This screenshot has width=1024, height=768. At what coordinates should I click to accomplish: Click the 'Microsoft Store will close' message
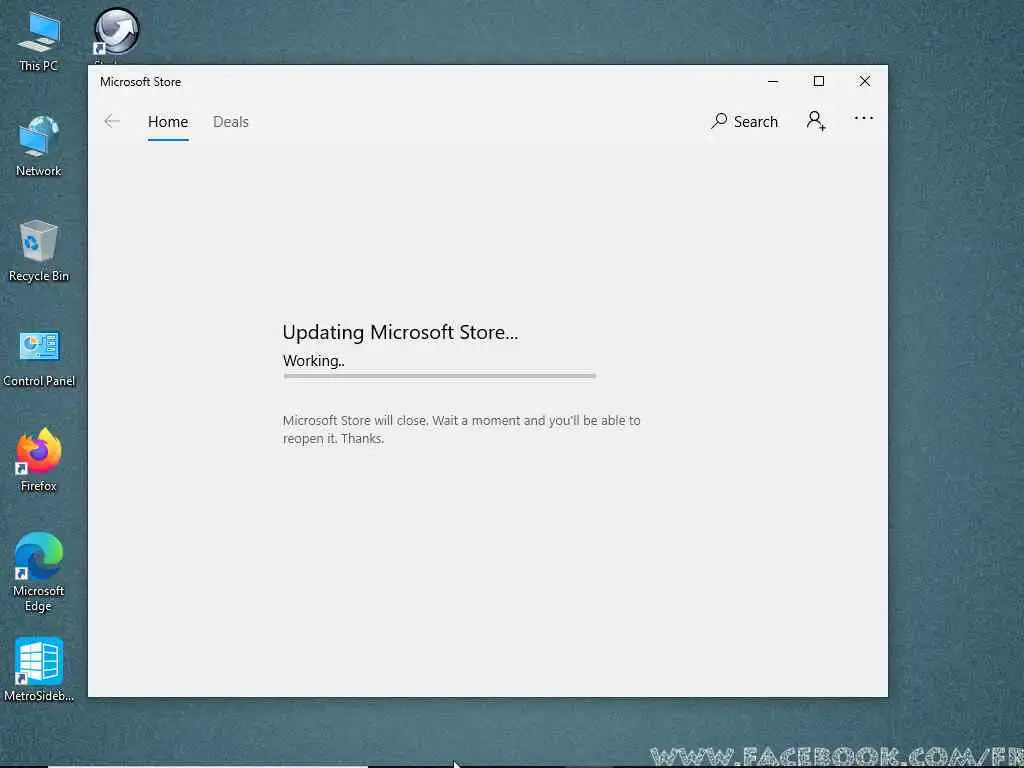point(461,429)
